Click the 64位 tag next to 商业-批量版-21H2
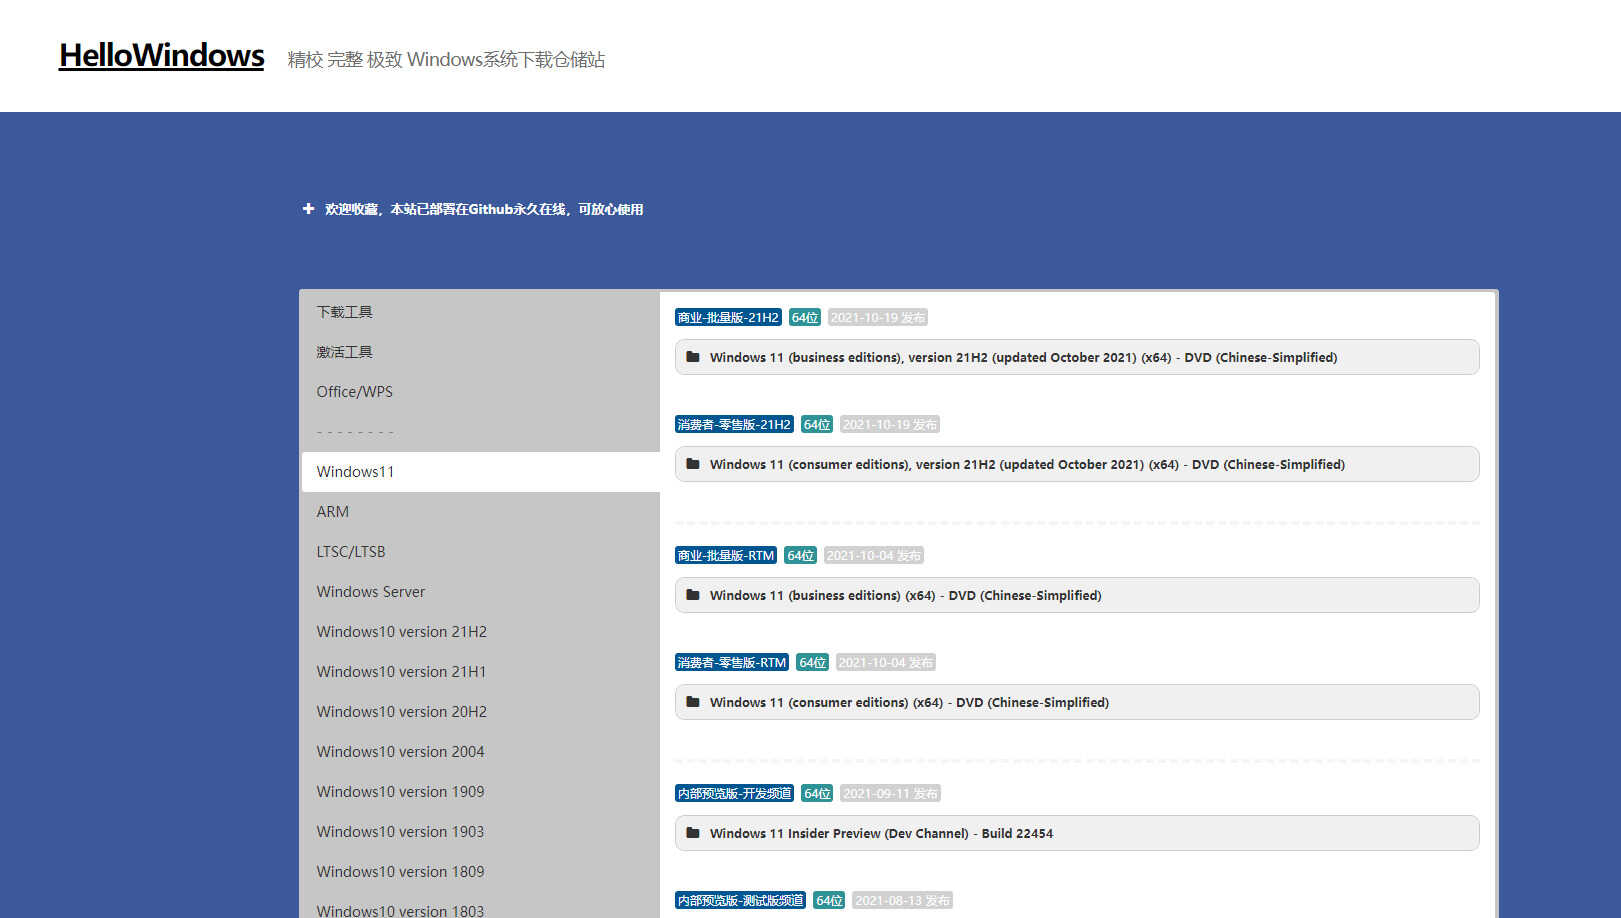 805,318
